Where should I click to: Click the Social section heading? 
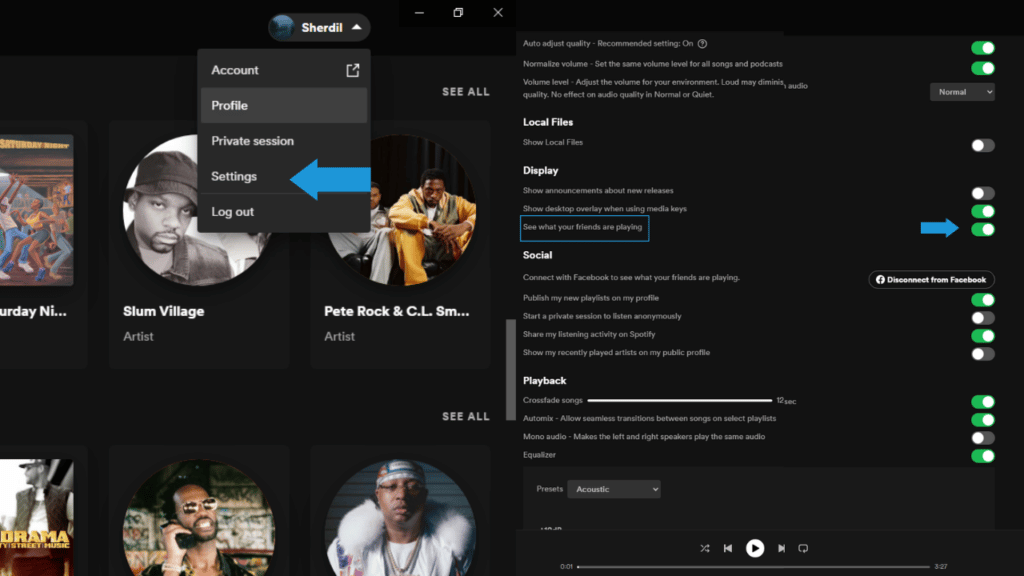(537, 255)
